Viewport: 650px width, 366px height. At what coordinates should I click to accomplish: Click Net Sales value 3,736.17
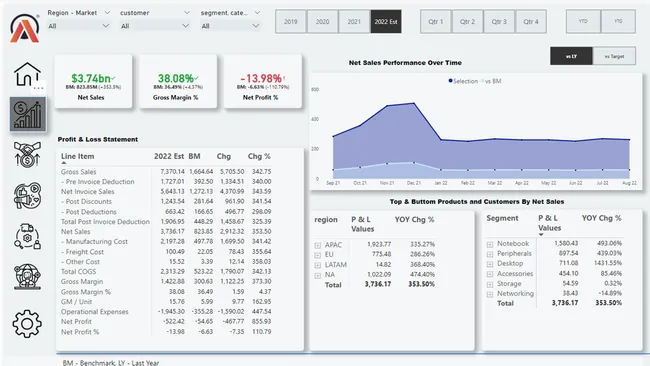172,232
